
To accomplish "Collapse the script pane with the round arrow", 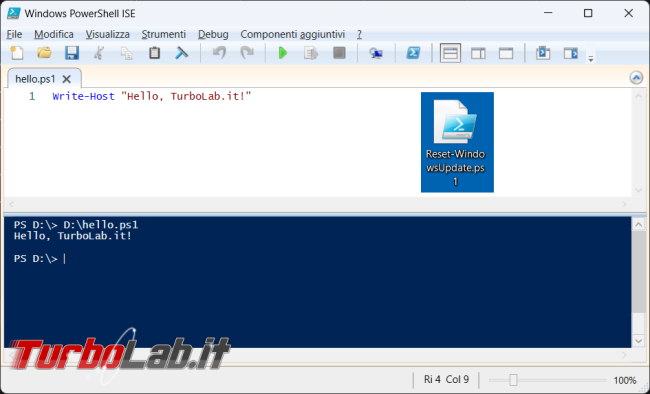I will [x=636, y=78].
